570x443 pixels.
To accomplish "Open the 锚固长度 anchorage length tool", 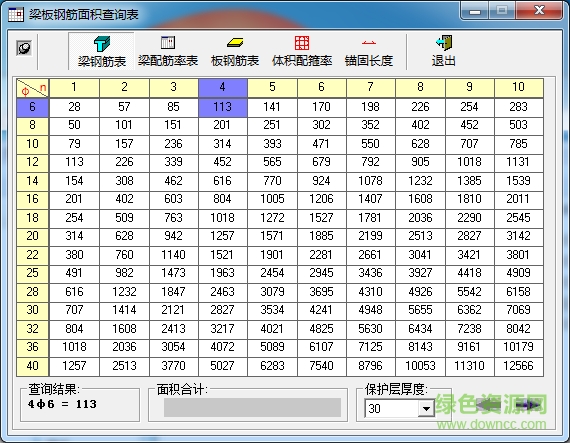I will [369, 51].
